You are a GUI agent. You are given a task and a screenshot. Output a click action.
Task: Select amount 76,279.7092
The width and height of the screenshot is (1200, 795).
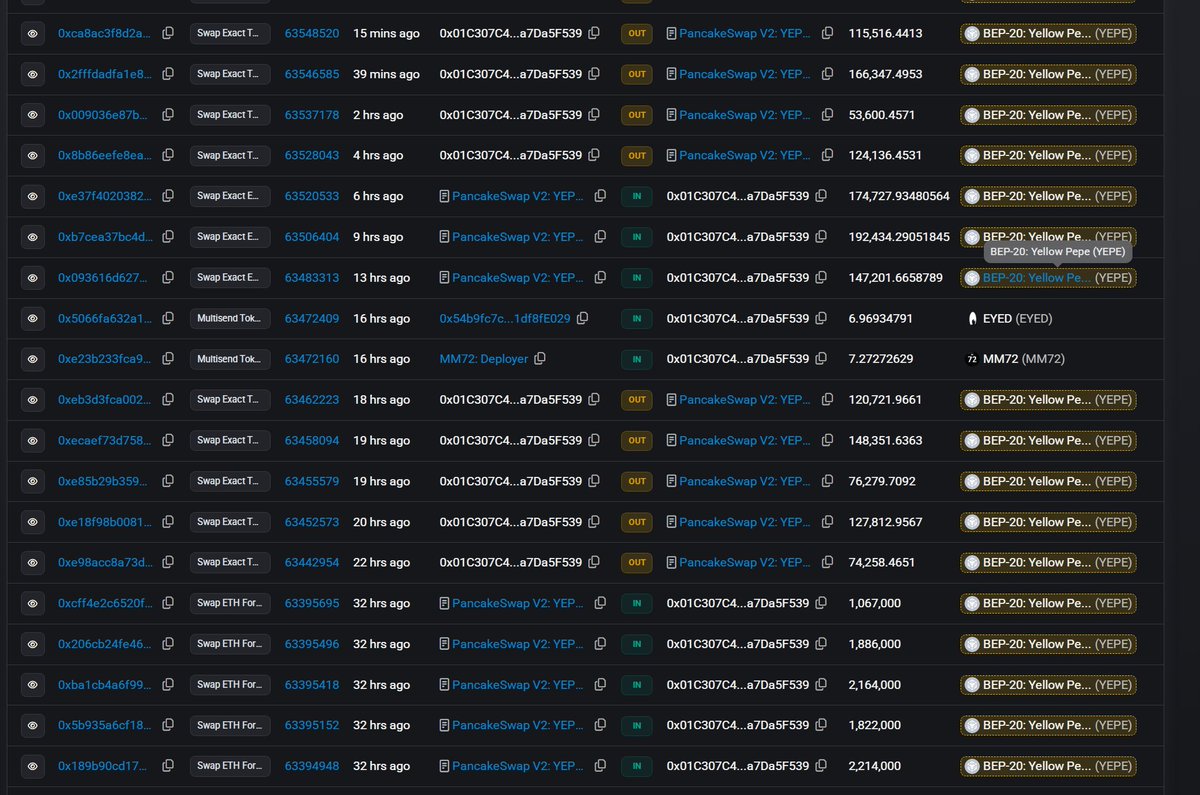coord(882,481)
